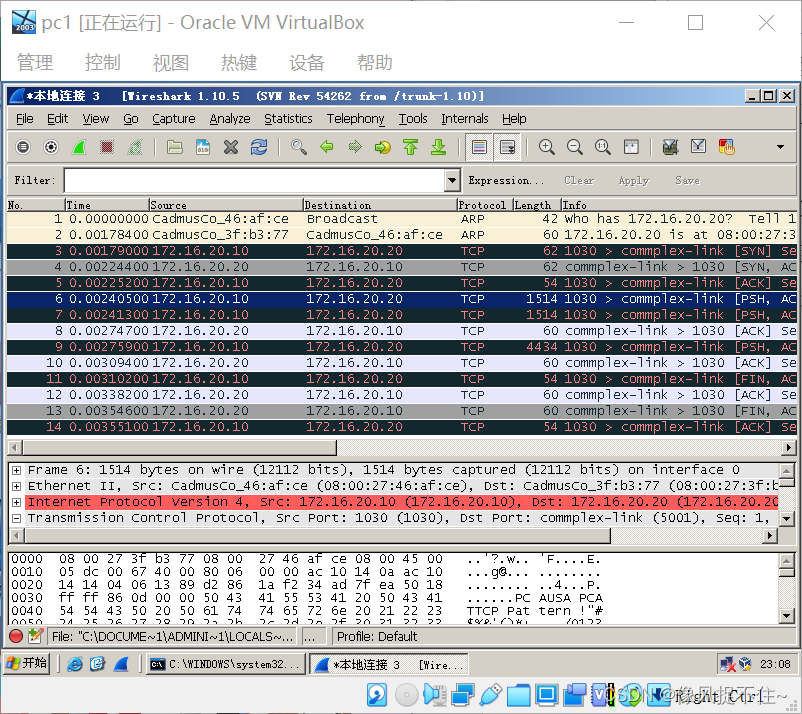802x714 pixels.
Task: Switch to C:\WINDOWS\system32 taskbar window
Action: pyautogui.click(x=226, y=664)
